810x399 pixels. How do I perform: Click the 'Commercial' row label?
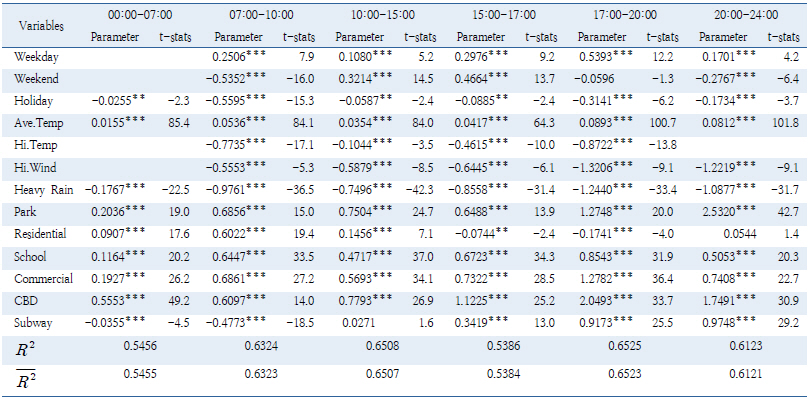[x=43, y=279]
